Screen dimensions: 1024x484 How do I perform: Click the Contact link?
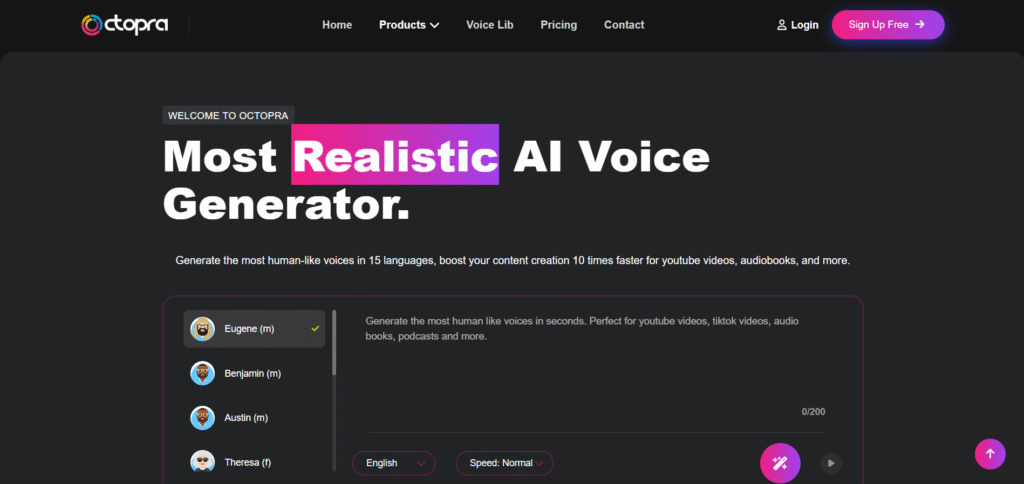[x=624, y=25]
